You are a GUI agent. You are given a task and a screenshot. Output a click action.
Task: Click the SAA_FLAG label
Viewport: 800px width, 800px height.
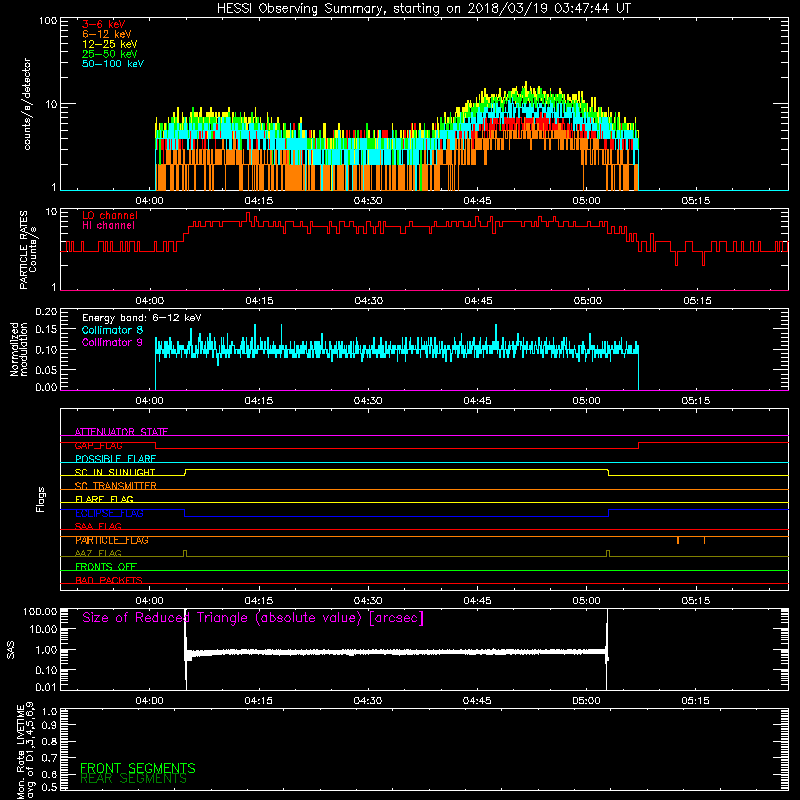[98, 526]
